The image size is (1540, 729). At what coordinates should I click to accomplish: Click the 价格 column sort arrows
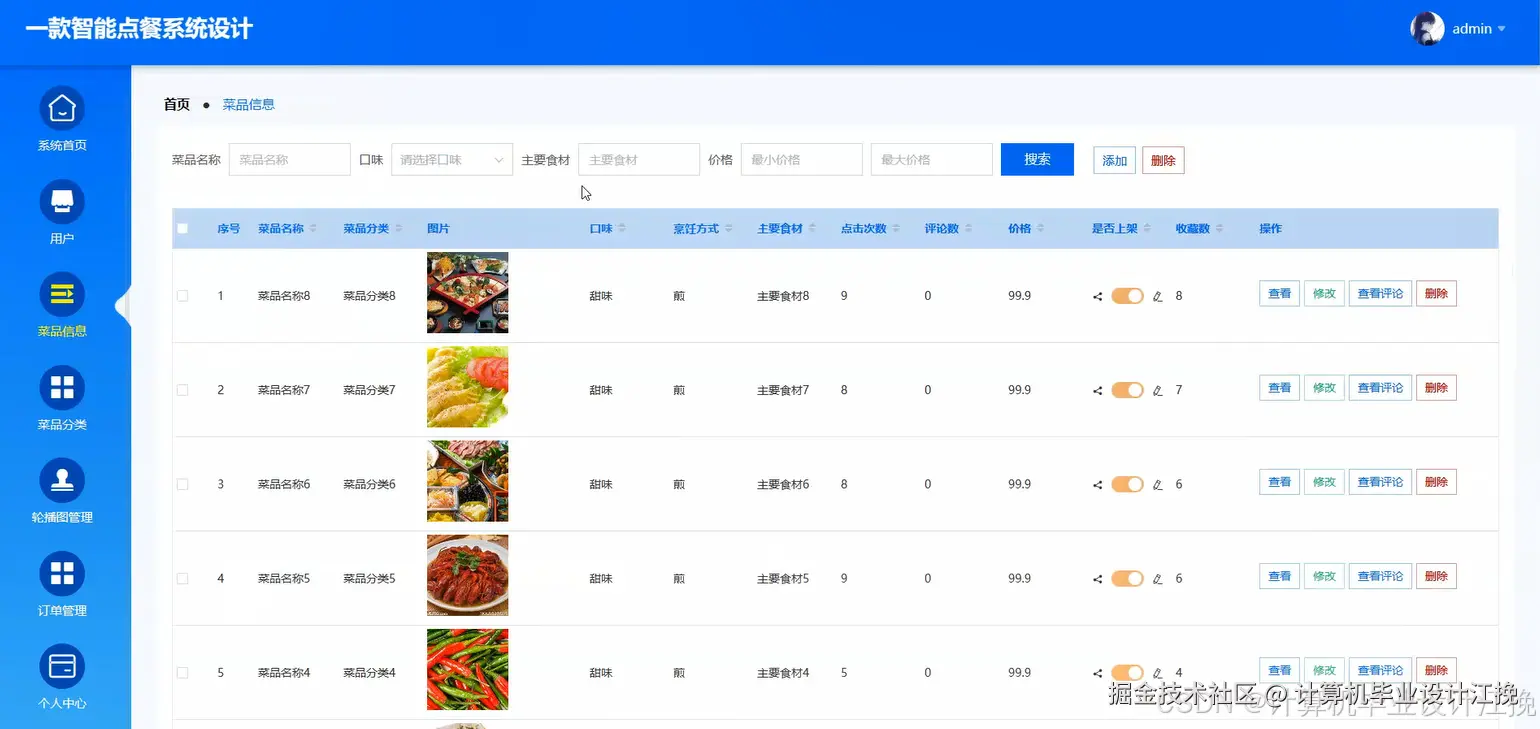[1038, 228]
